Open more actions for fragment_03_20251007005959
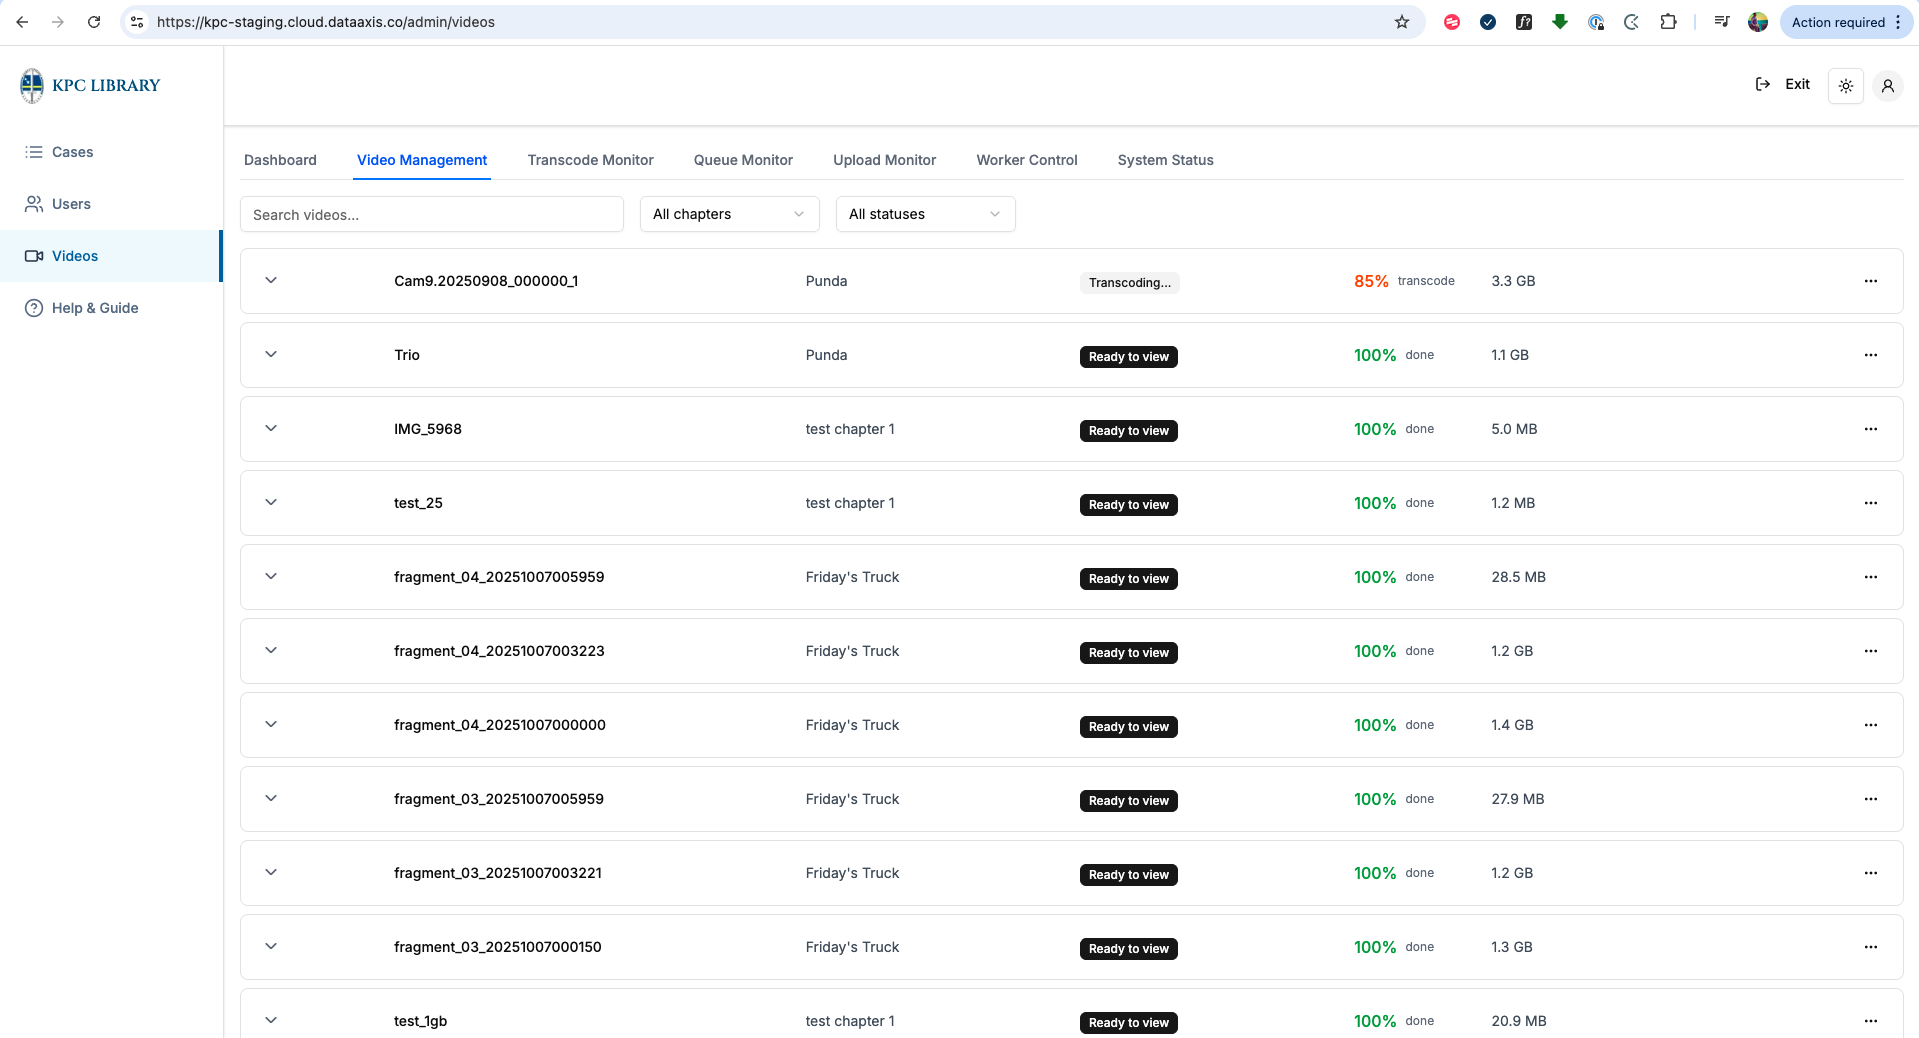Viewport: 1919px width, 1038px height. pyautogui.click(x=1871, y=799)
